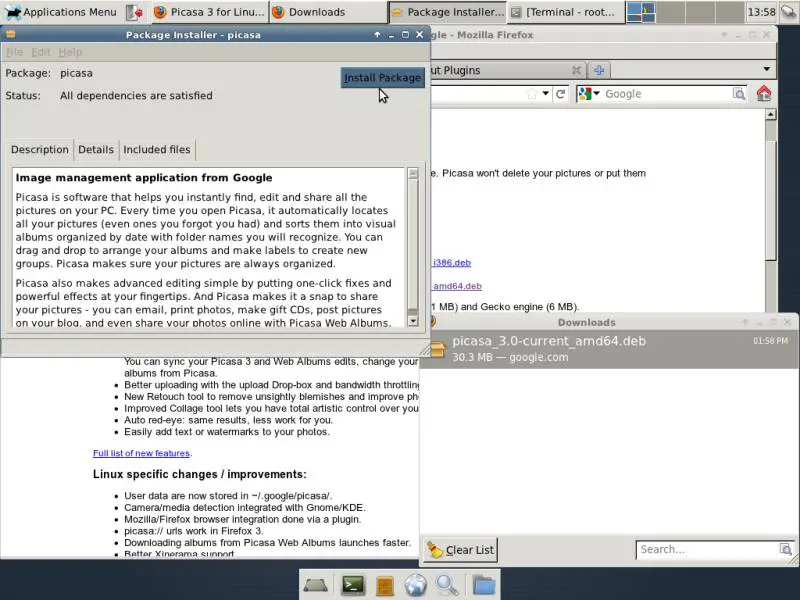Open the Google search engine dropdown
The width and height of the screenshot is (800, 600).
point(589,94)
